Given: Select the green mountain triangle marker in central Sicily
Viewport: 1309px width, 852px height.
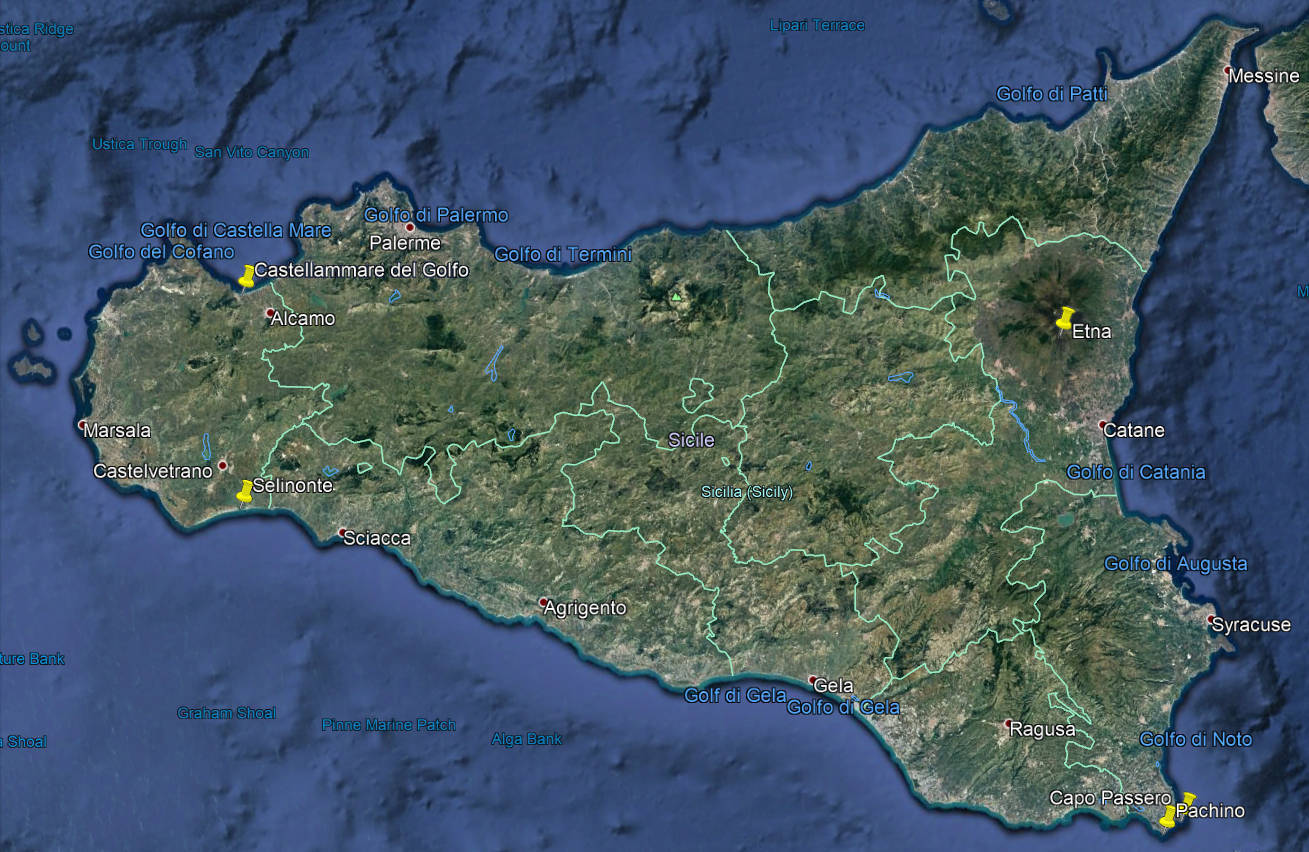Looking at the screenshot, I should 676,297.
